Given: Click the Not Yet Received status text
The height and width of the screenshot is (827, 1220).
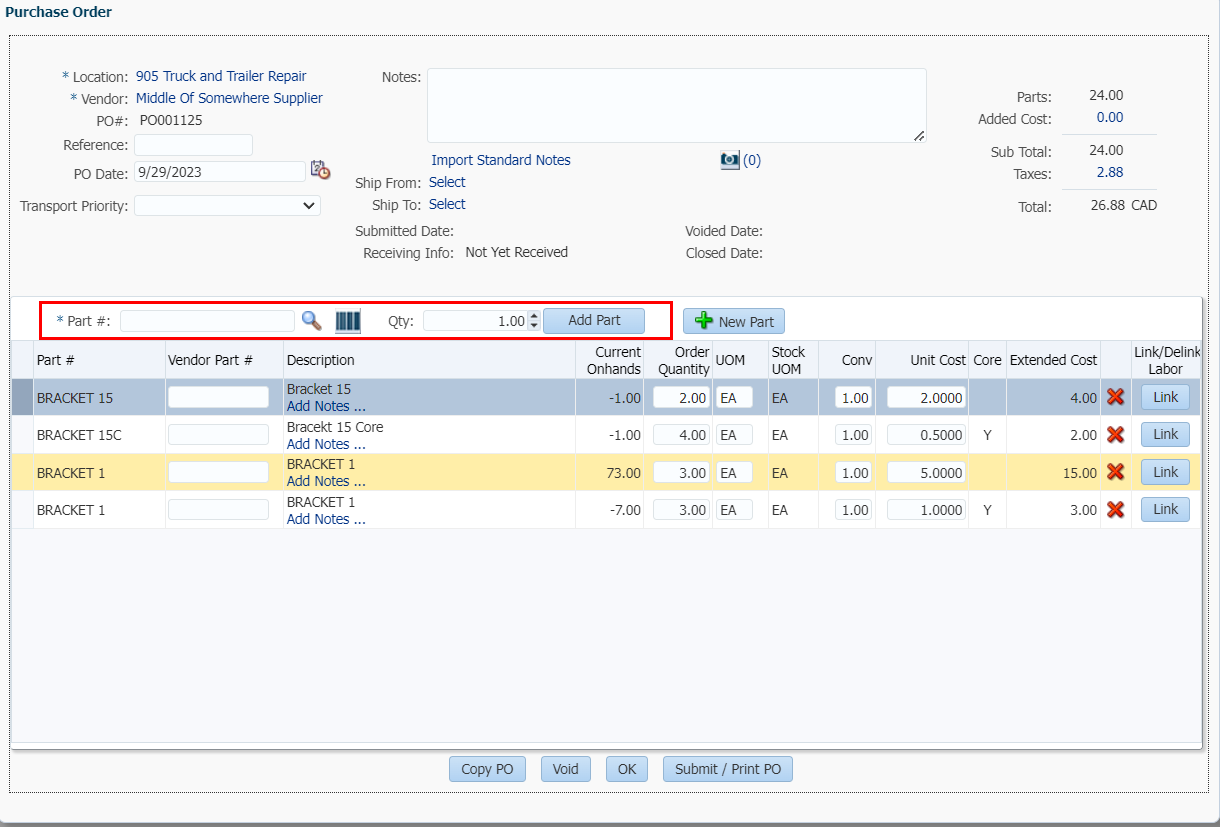Looking at the screenshot, I should click(x=517, y=252).
